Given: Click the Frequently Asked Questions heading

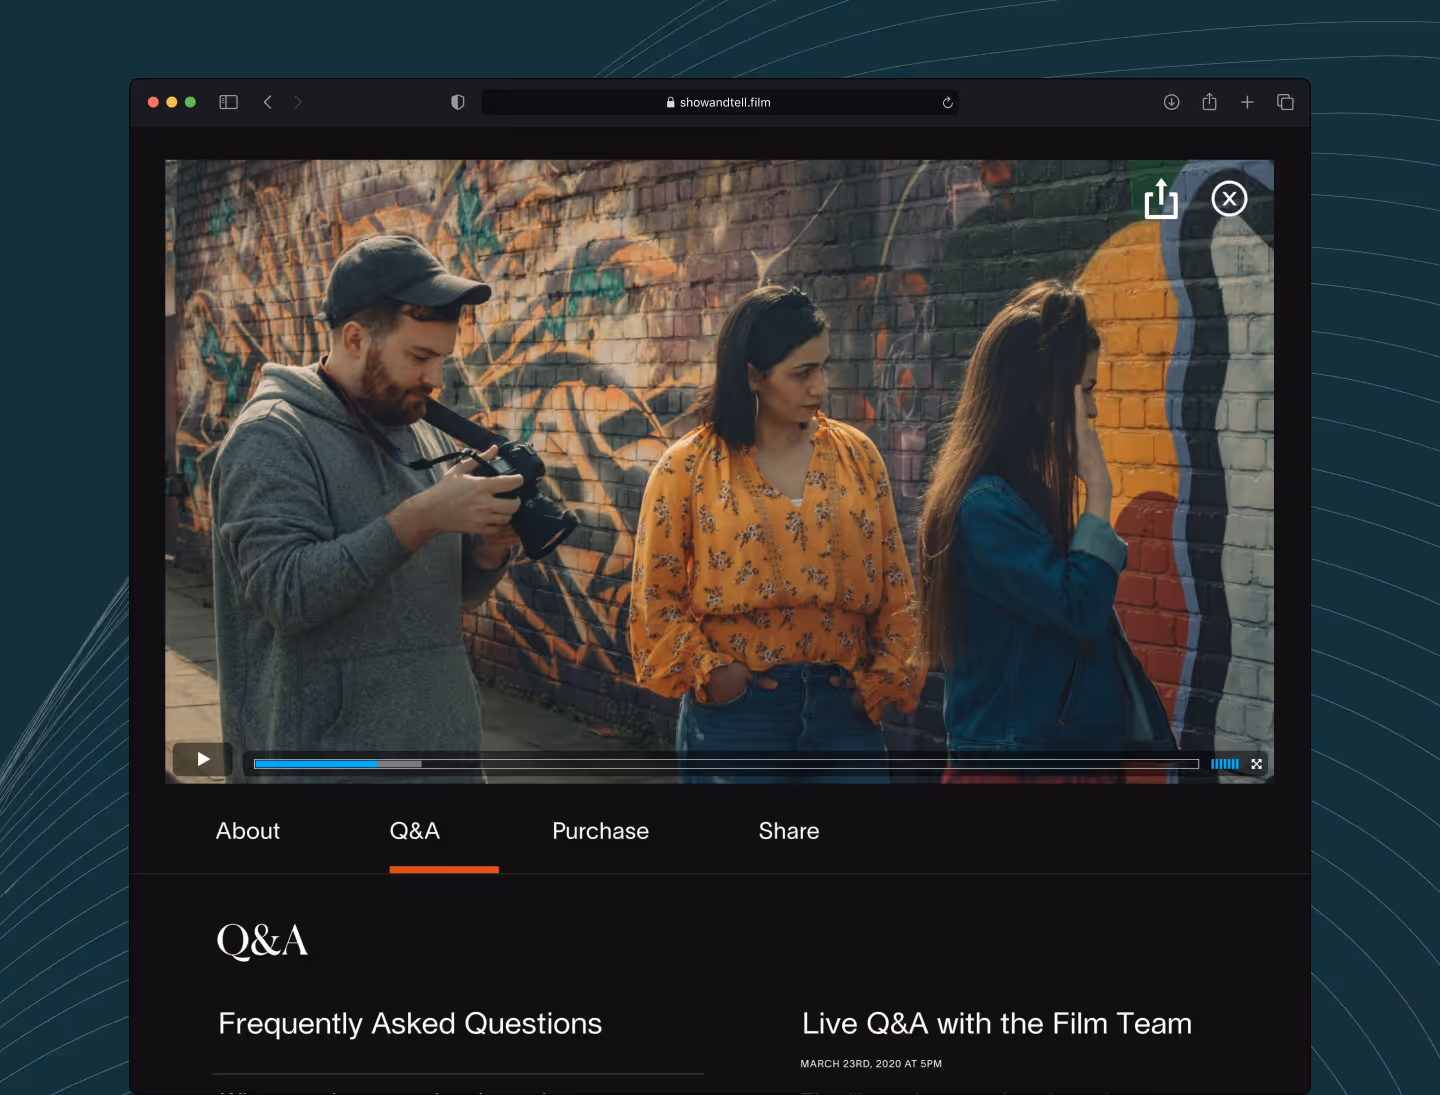Looking at the screenshot, I should click(x=410, y=1023).
